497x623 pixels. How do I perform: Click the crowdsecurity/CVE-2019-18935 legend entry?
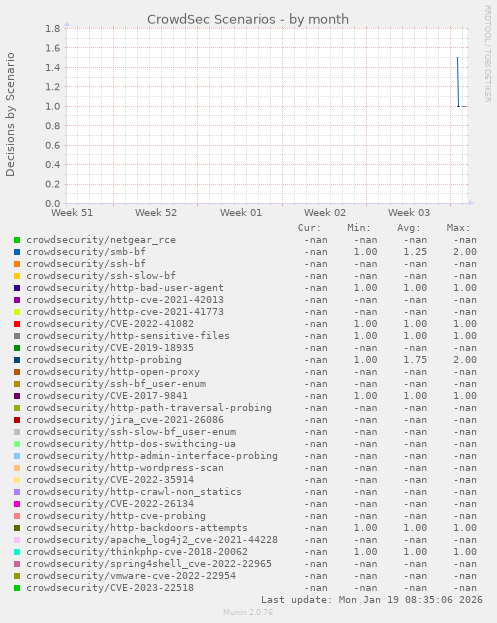[x=110, y=348]
